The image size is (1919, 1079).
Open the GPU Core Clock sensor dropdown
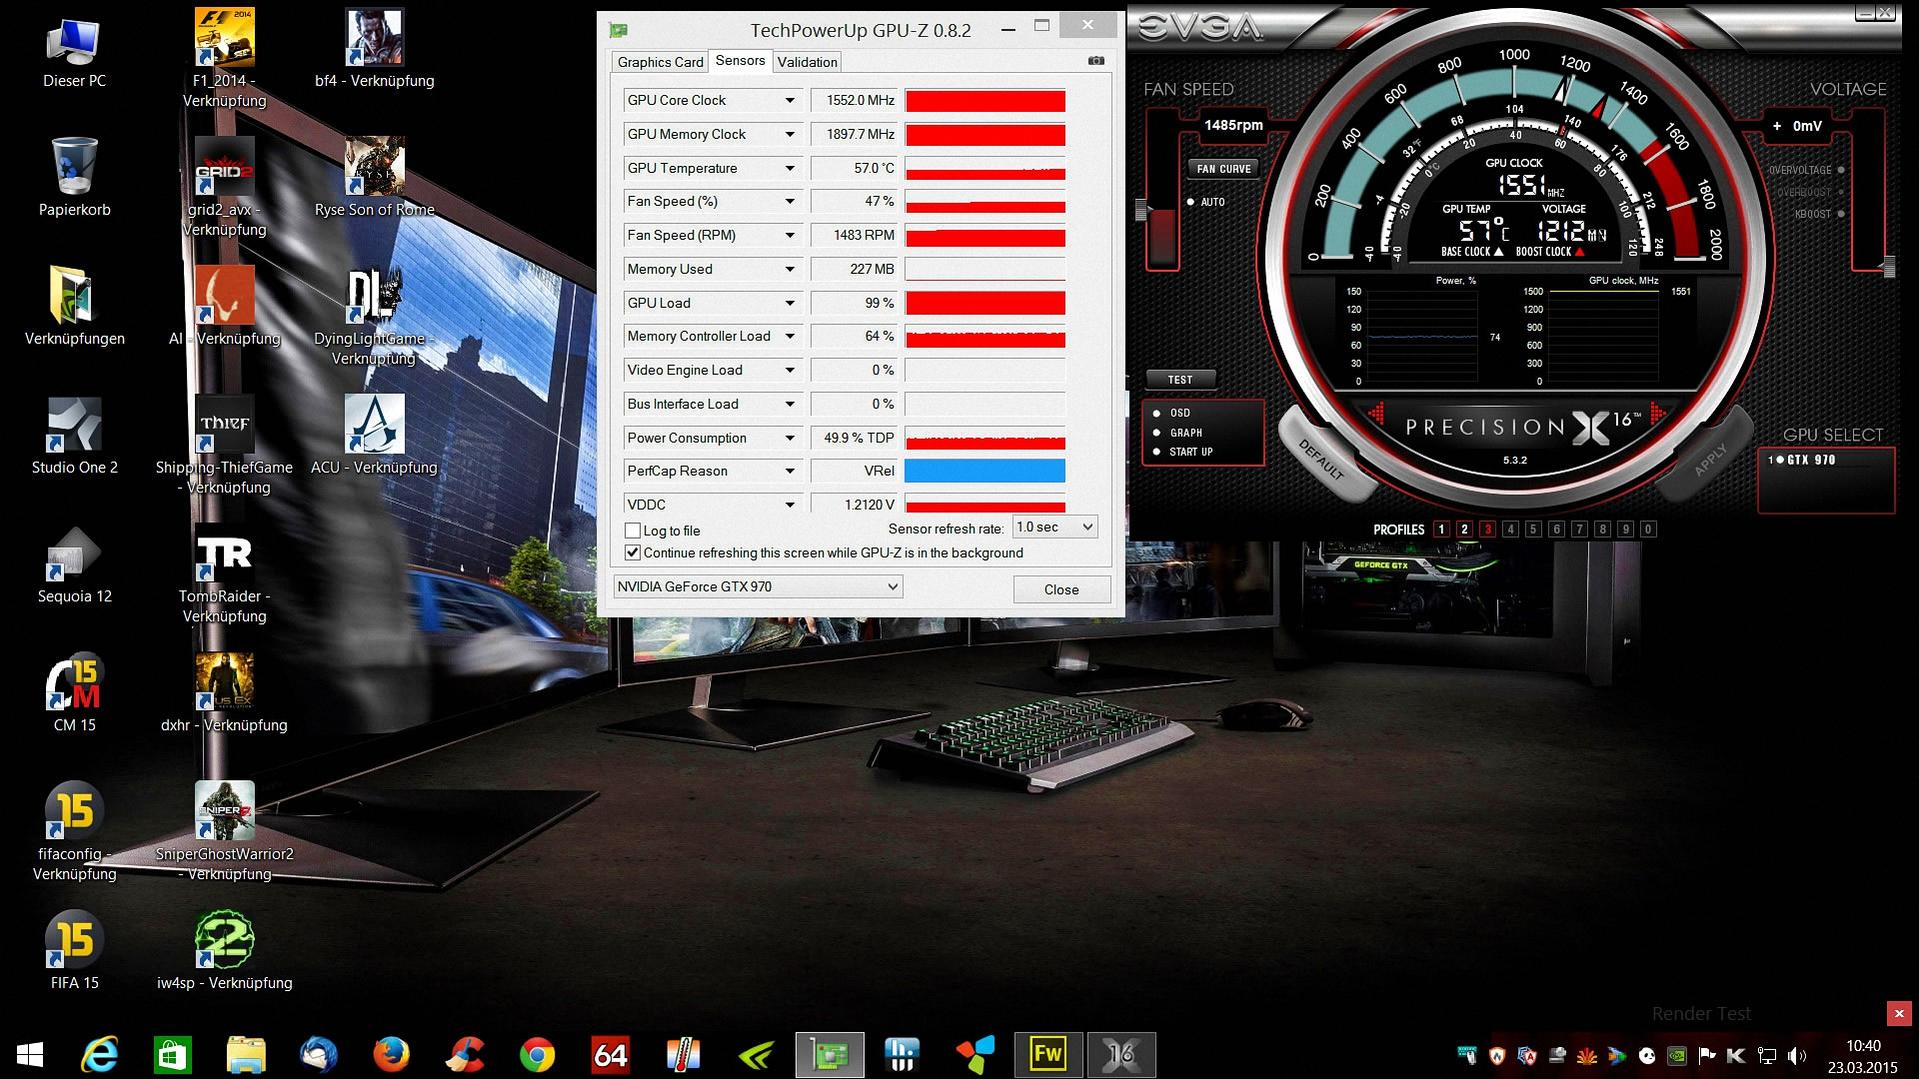(x=790, y=100)
